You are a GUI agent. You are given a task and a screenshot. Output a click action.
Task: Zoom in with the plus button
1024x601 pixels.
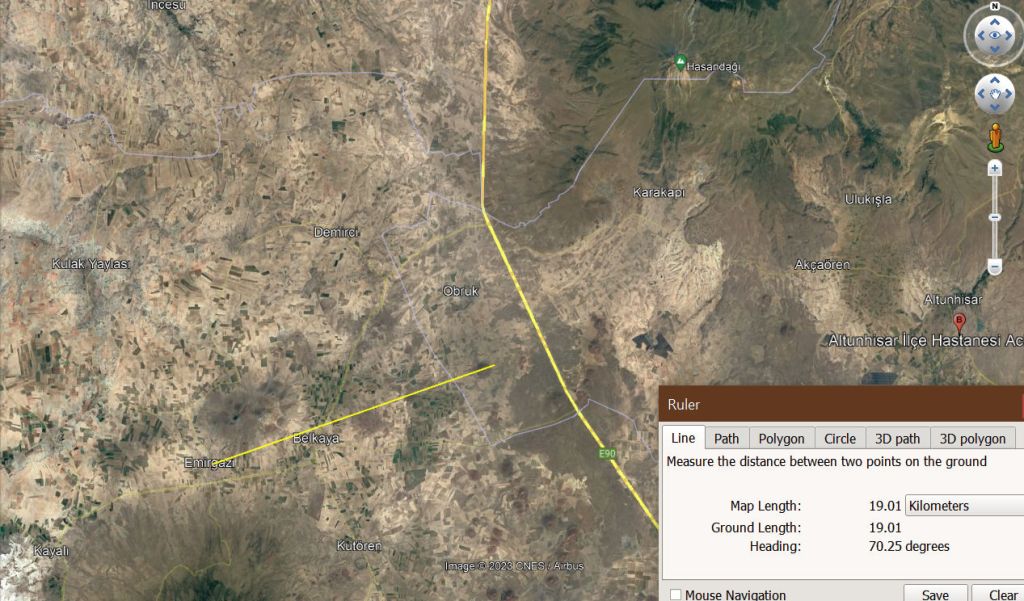click(x=994, y=169)
